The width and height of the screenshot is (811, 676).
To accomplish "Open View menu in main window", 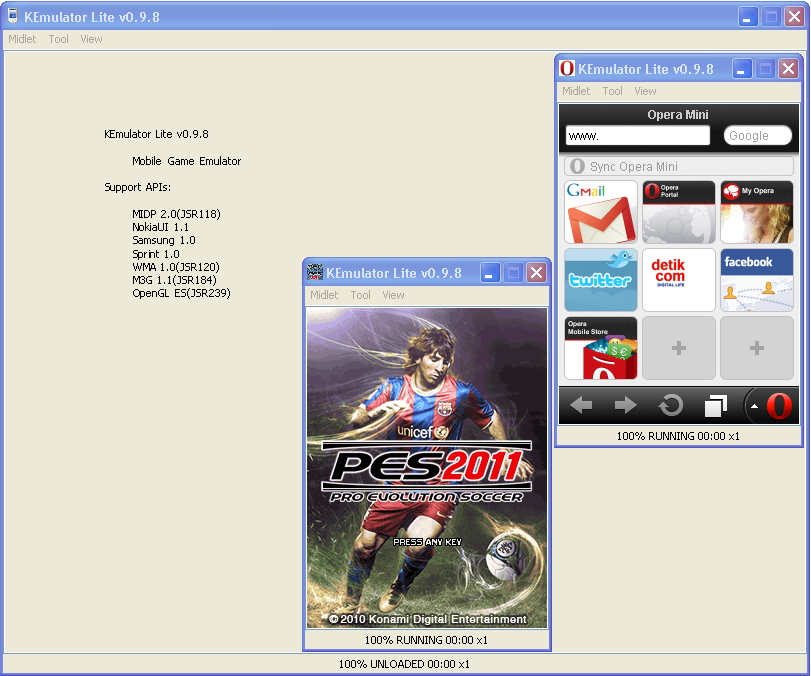I will tap(91, 39).
